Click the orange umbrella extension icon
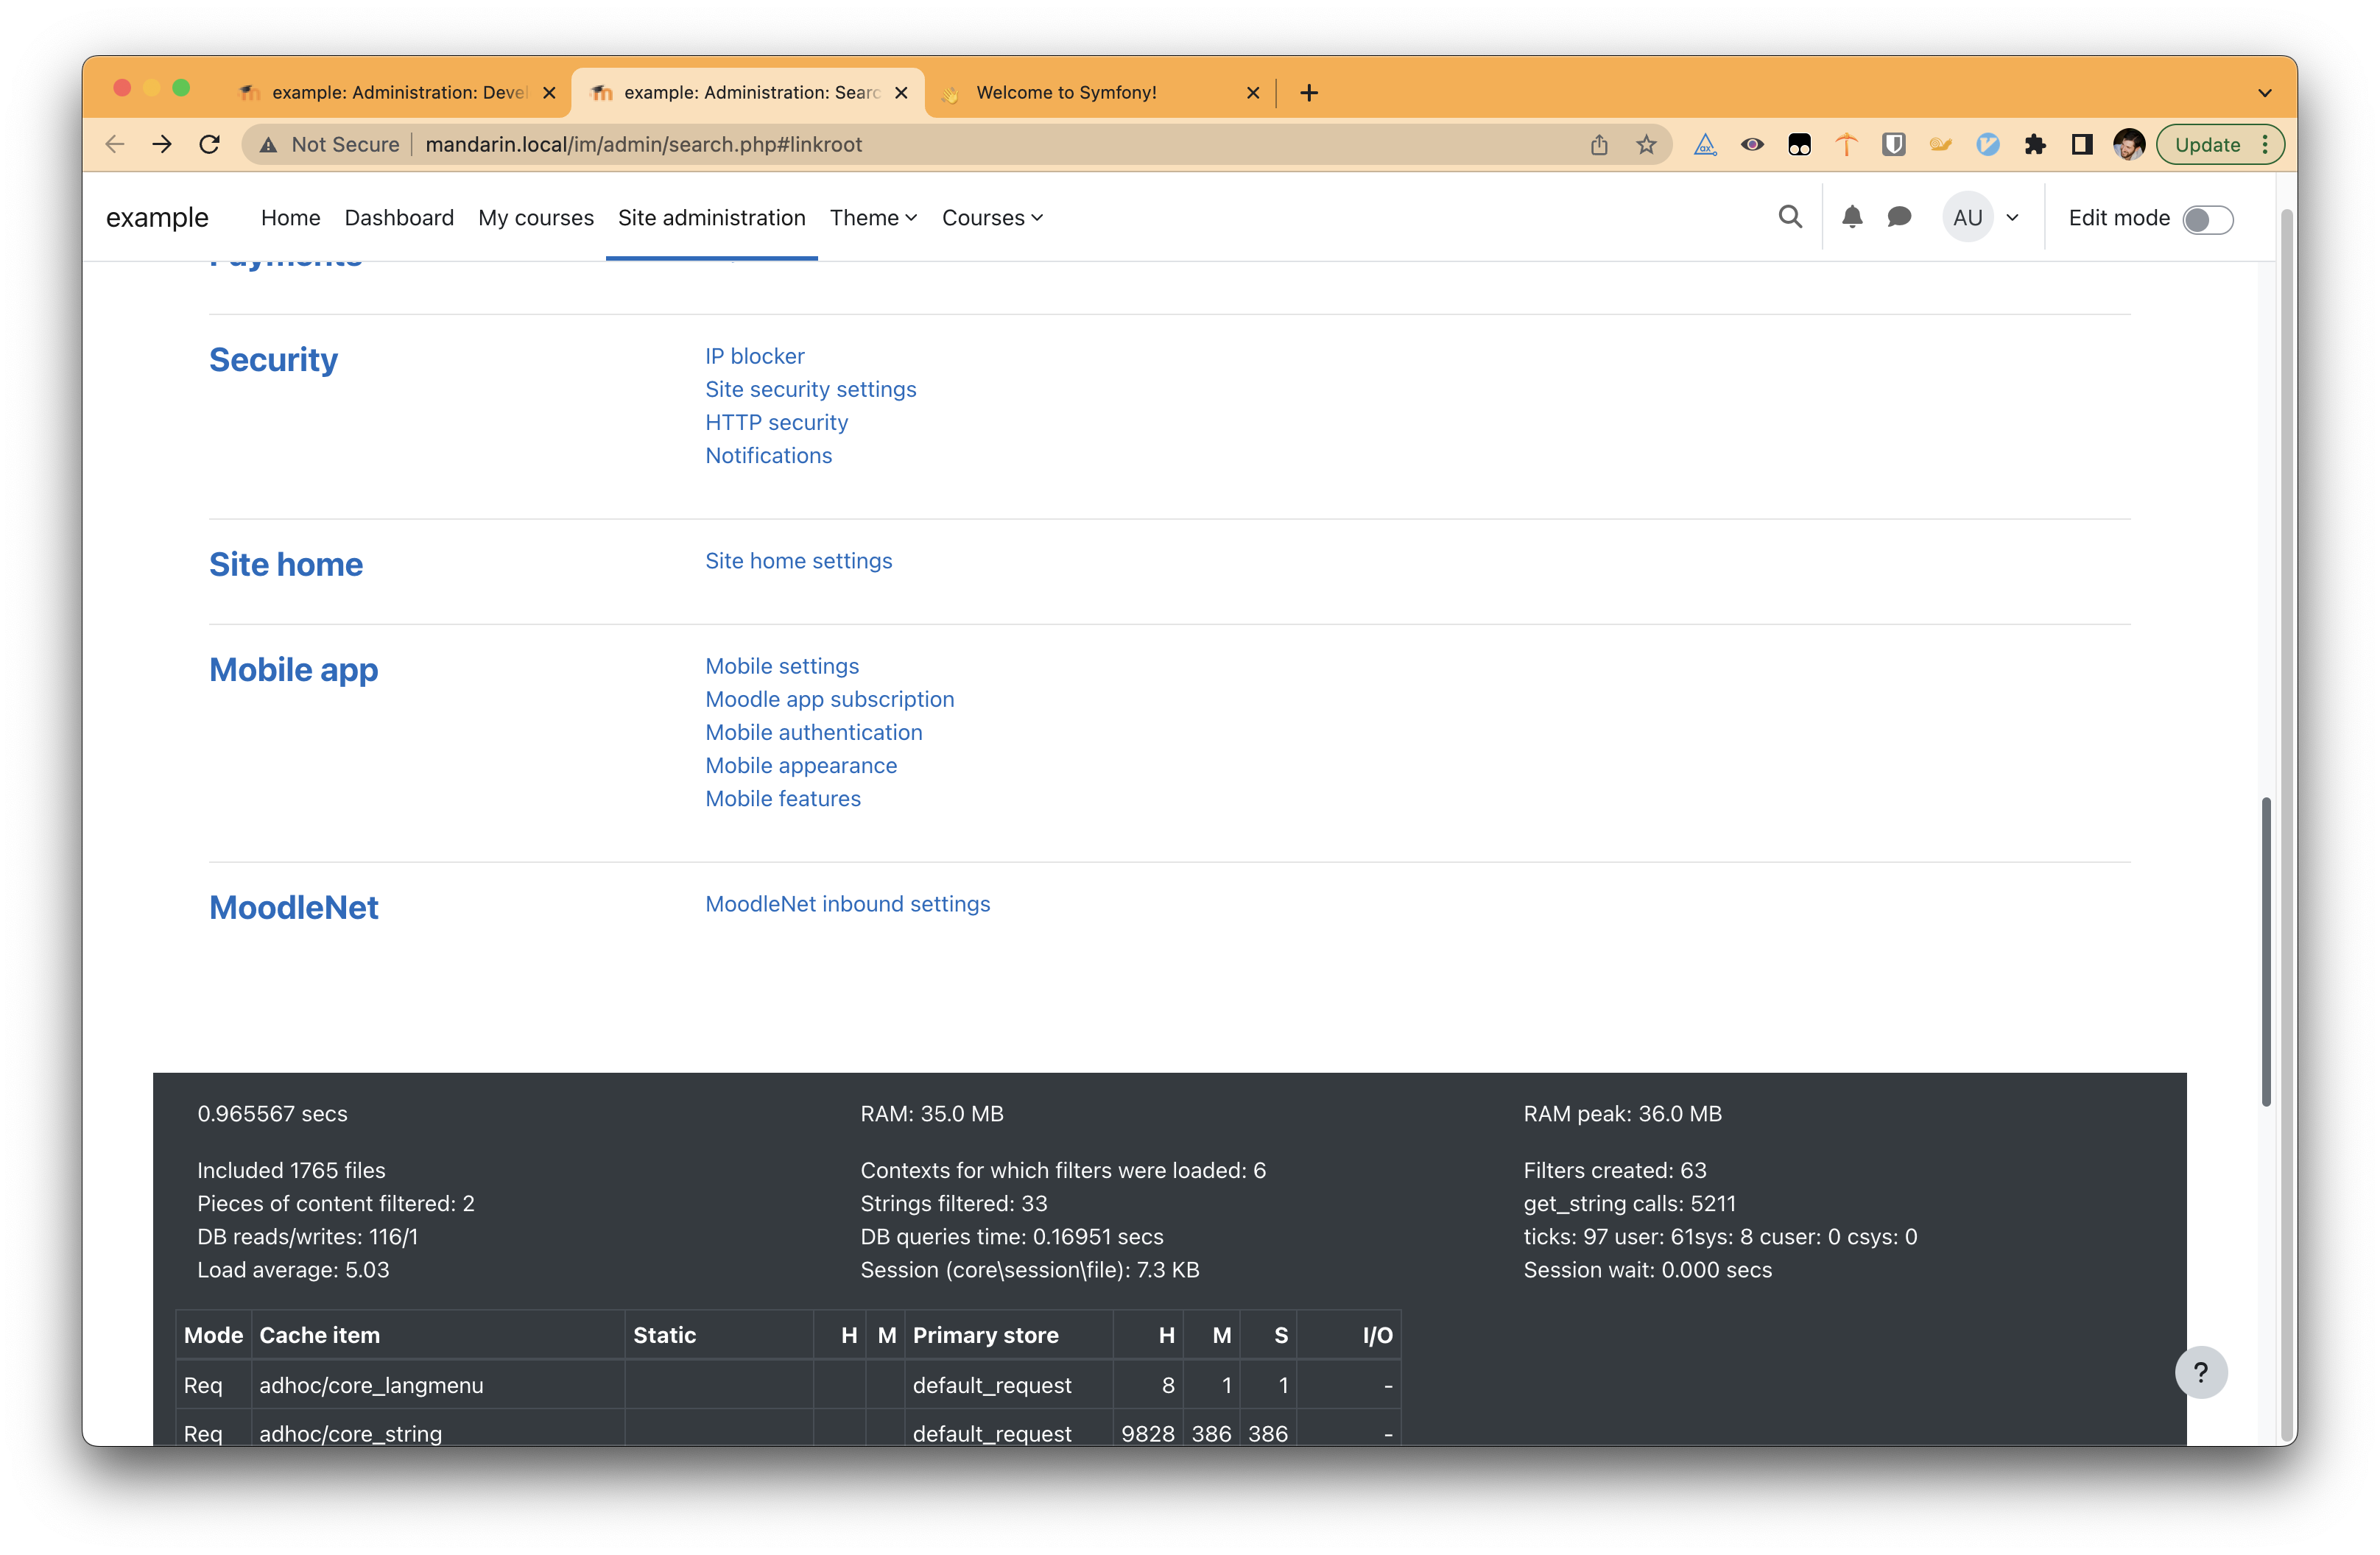The image size is (2380, 1555). tap(1846, 145)
